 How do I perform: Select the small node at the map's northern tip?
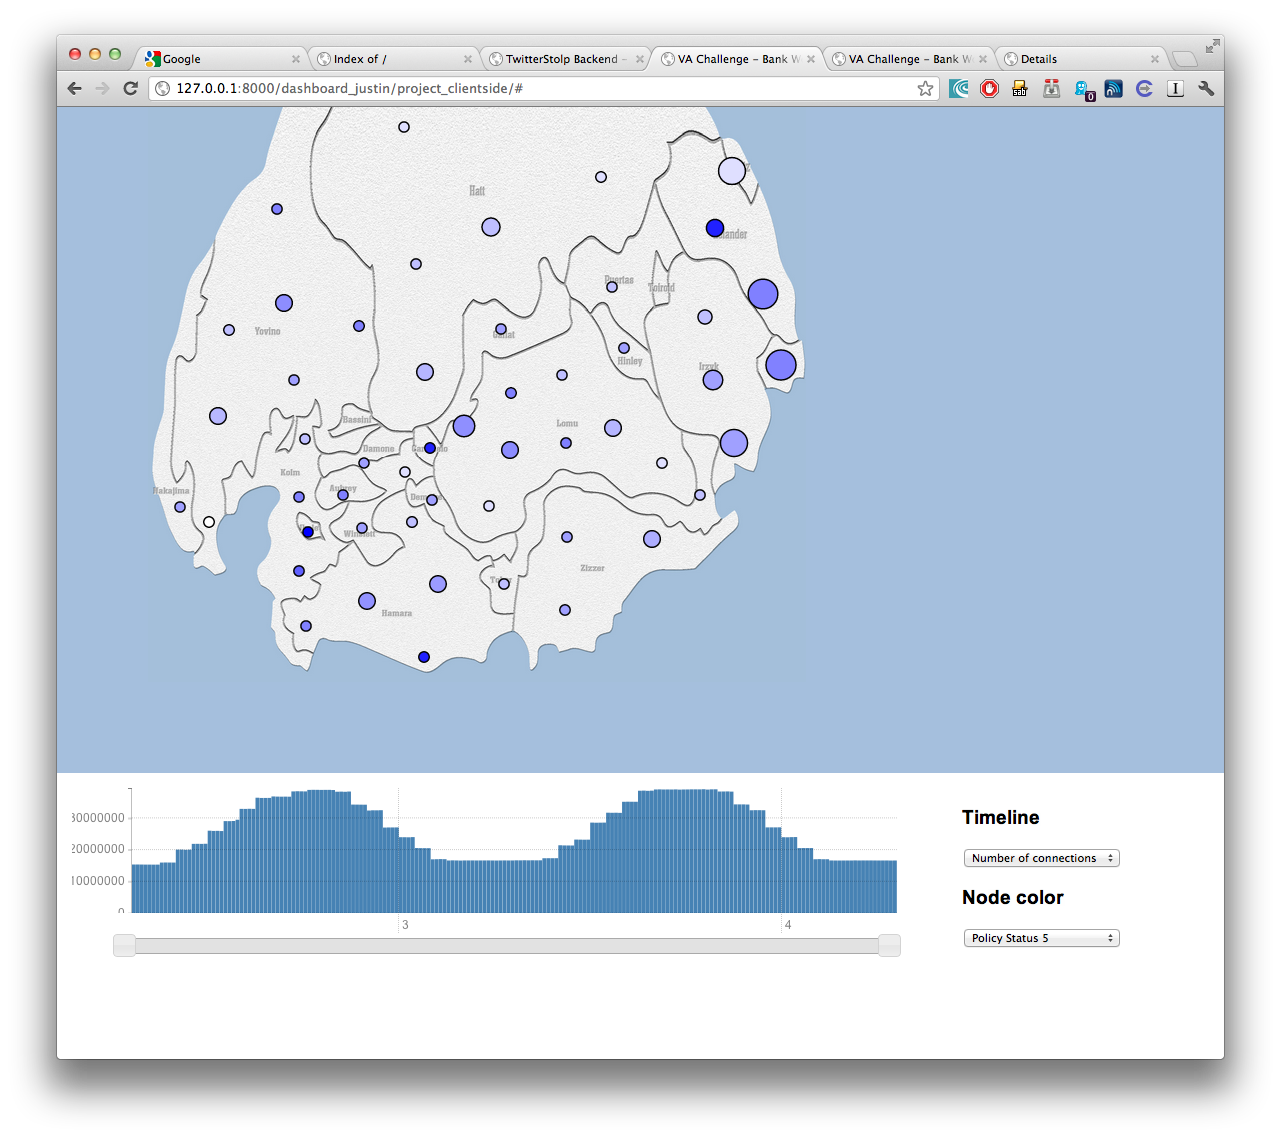(x=404, y=127)
